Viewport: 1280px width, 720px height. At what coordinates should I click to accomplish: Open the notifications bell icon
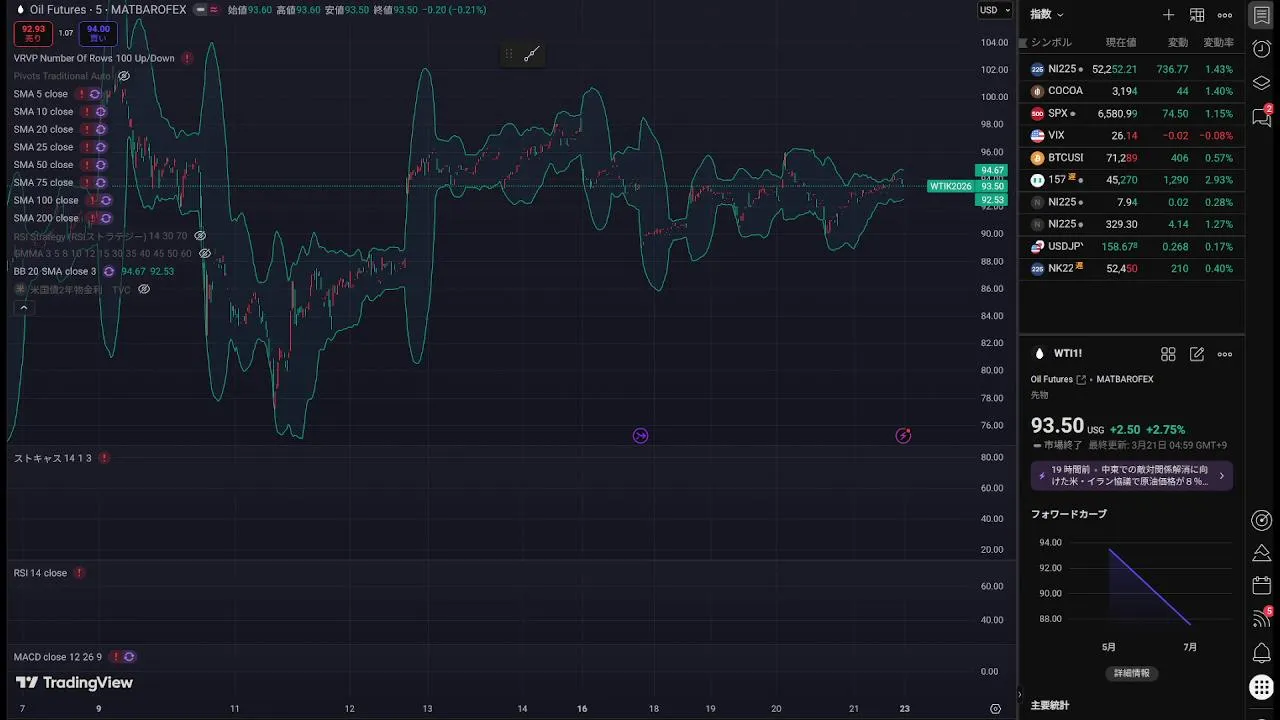[1261, 653]
